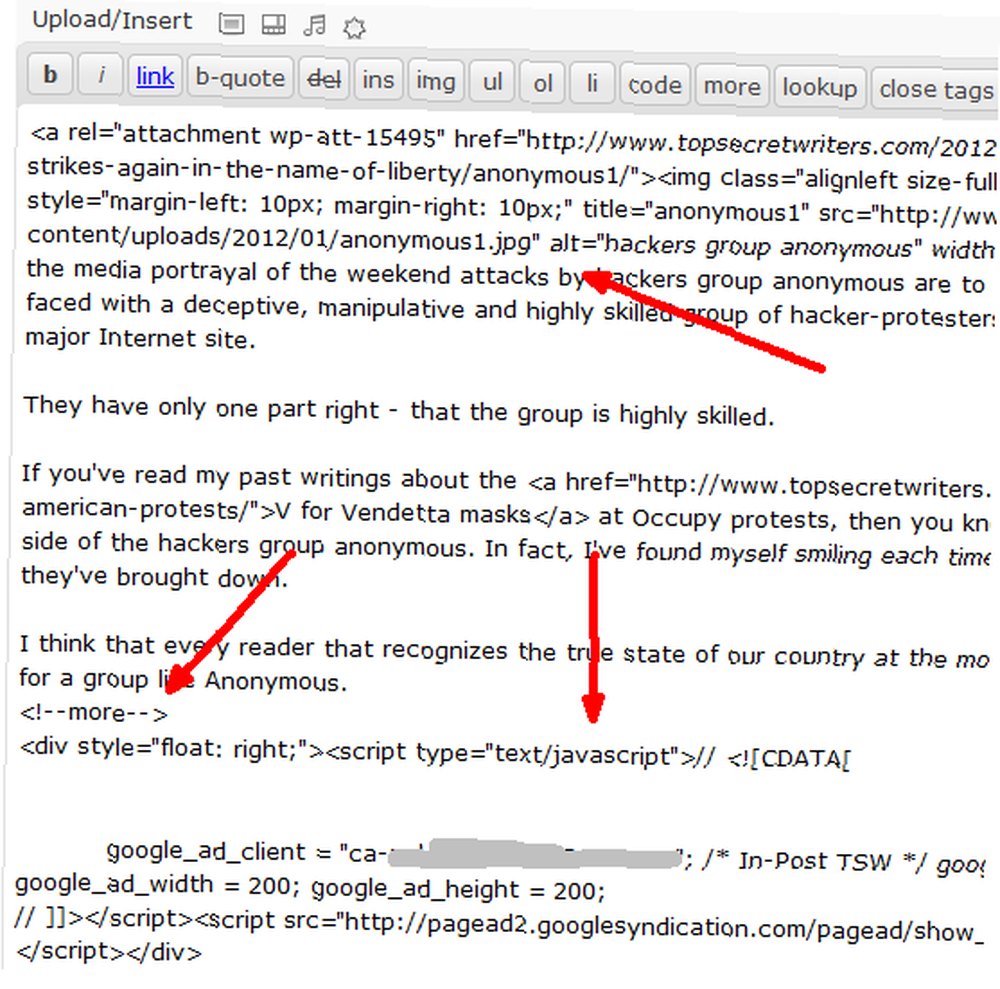Click the Add Media star icon
1000x989 pixels.
(354, 27)
